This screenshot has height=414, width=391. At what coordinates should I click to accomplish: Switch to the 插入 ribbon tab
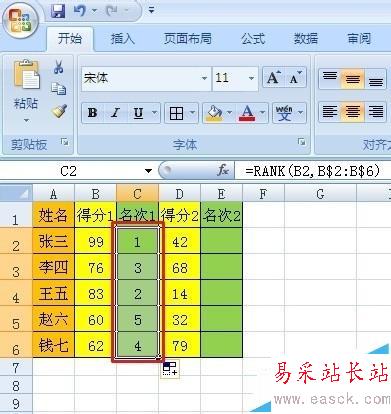(123, 39)
